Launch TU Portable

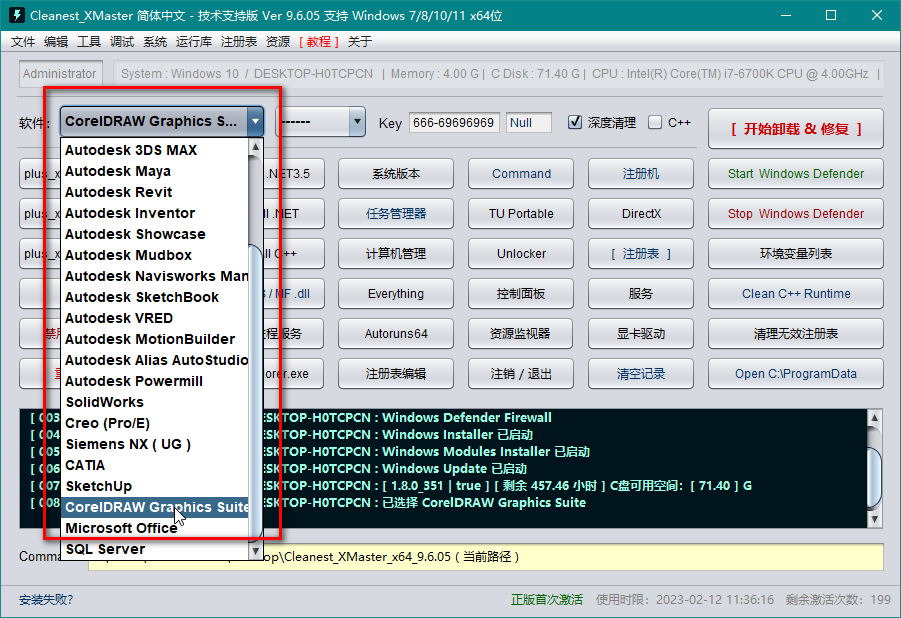pos(521,214)
